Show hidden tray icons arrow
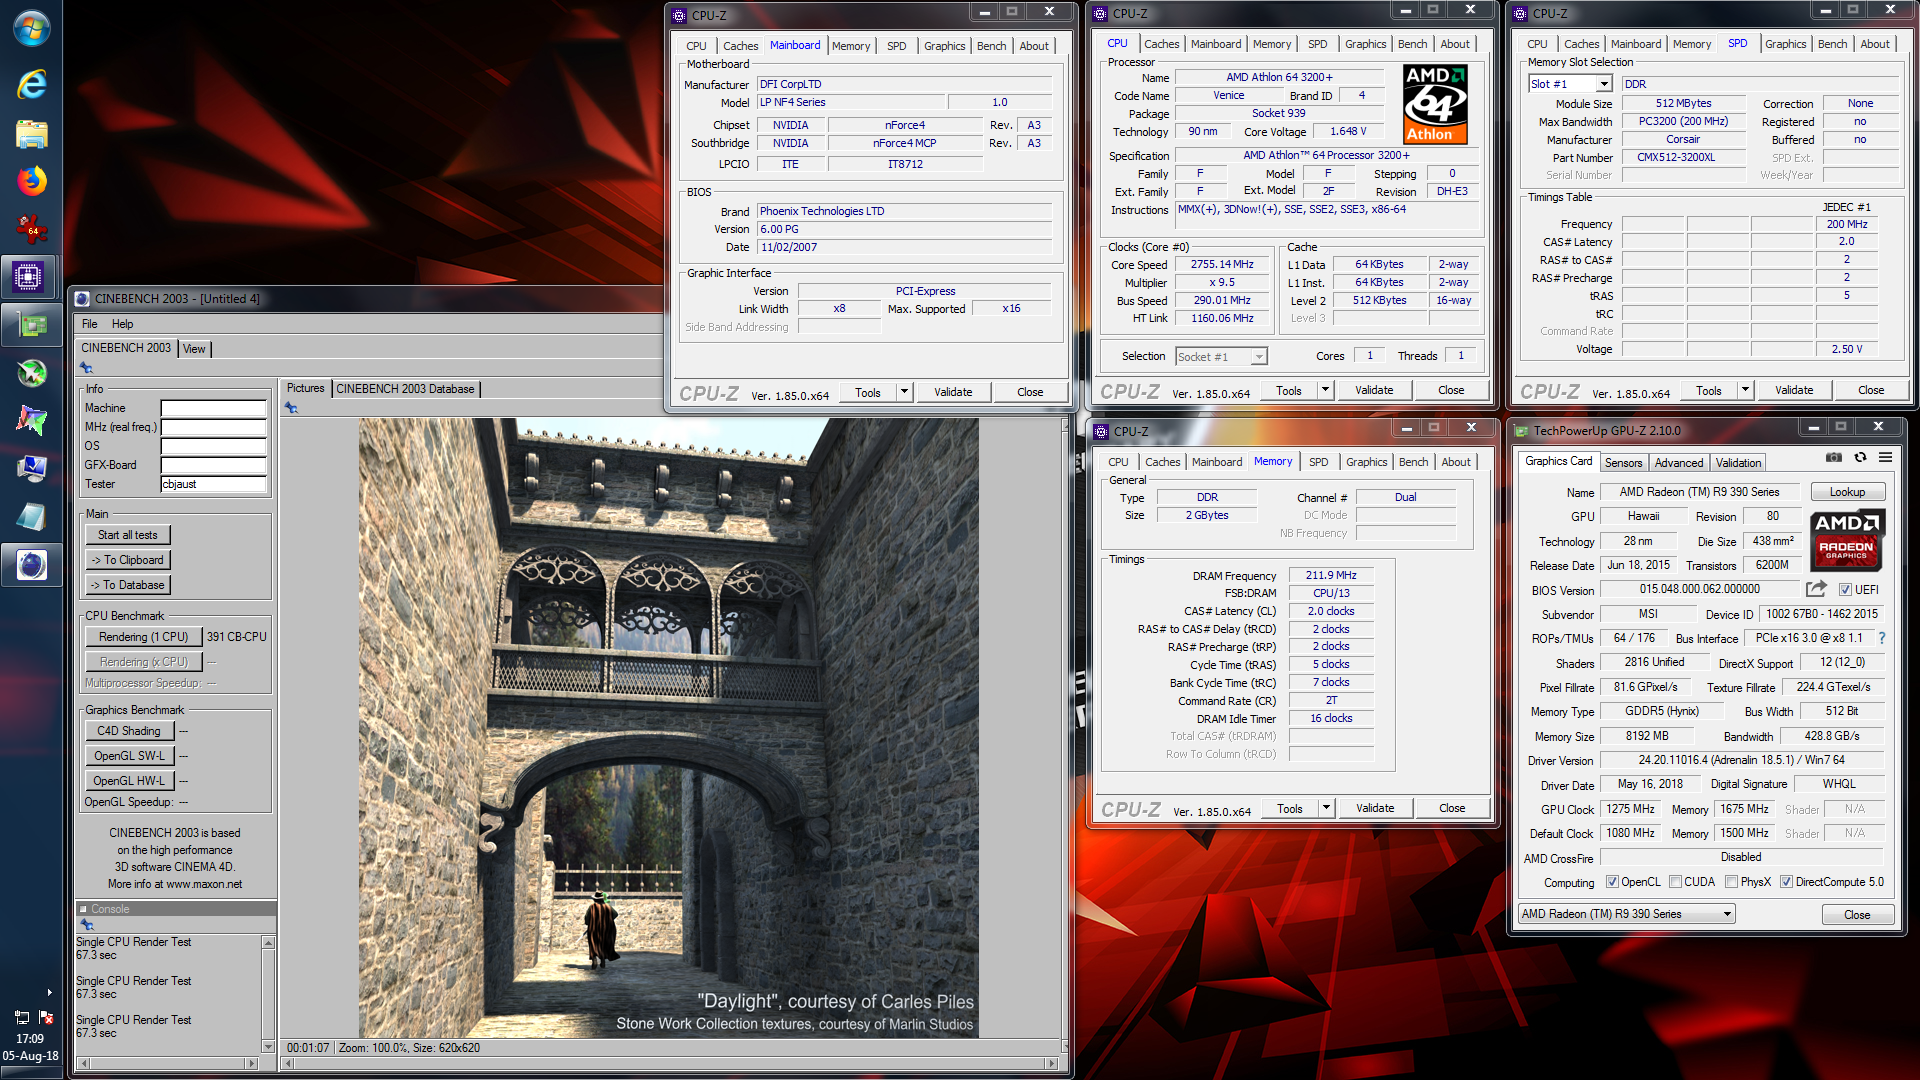This screenshot has width=1920, height=1080. 49,993
